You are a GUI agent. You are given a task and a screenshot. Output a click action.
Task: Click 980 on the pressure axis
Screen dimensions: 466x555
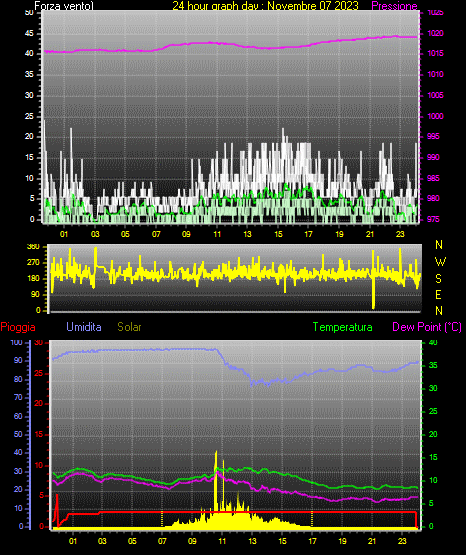433,199
